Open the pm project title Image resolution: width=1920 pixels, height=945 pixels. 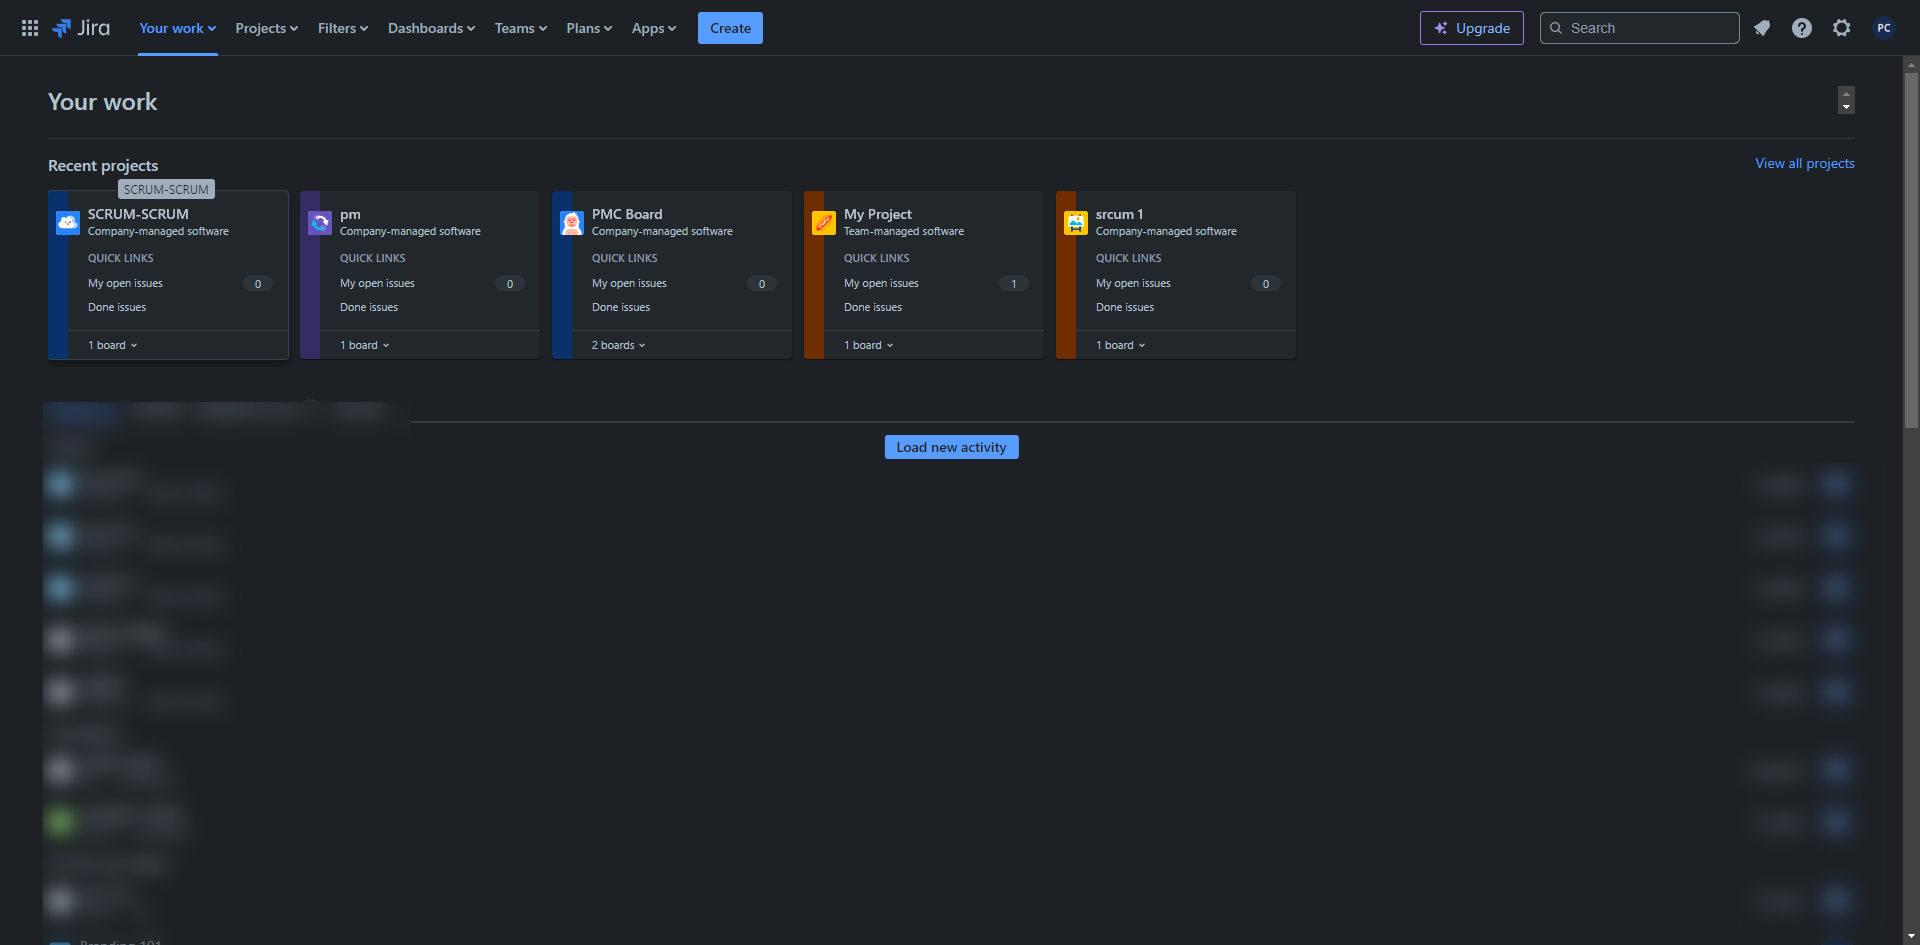click(x=350, y=214)
